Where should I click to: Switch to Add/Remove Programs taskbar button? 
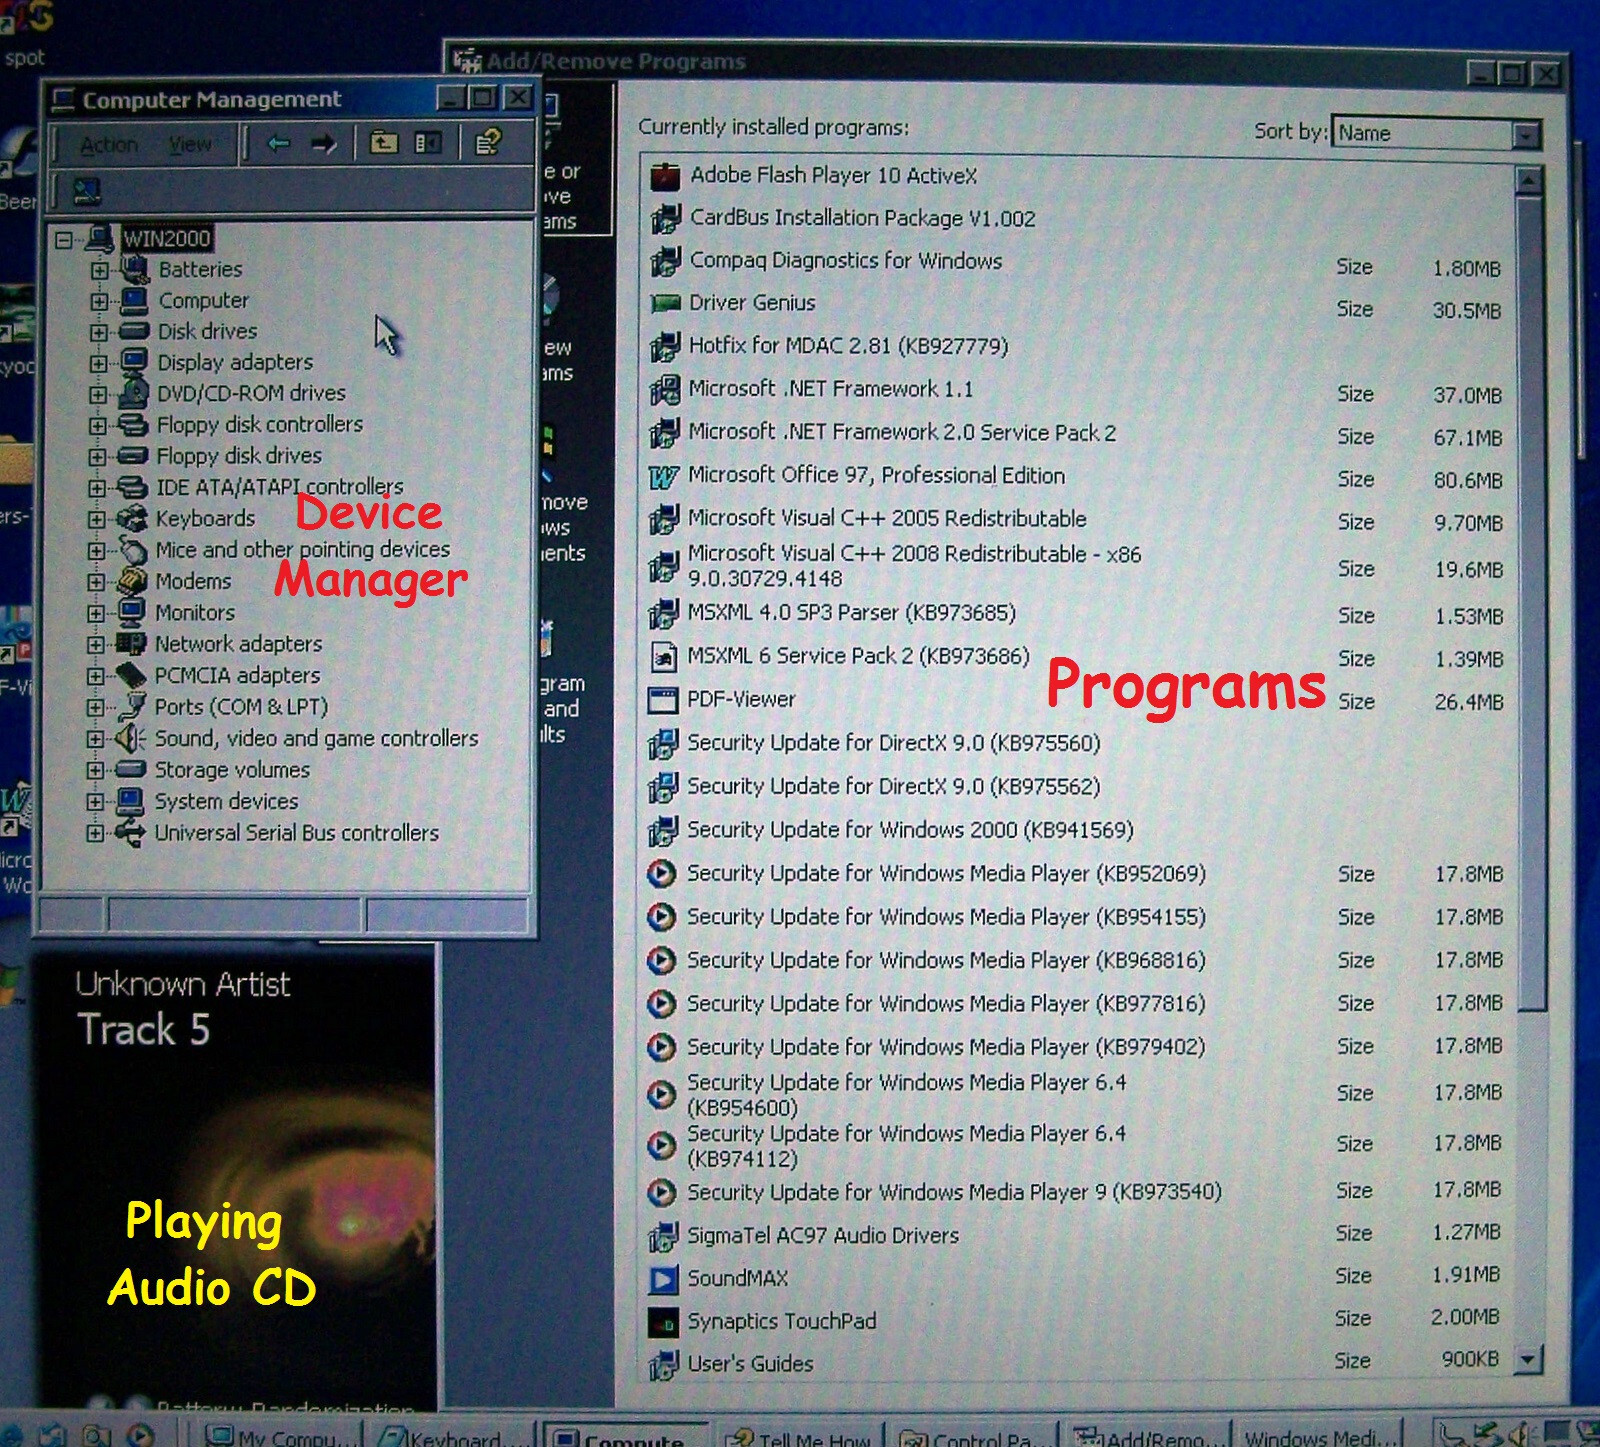coord(1146,1437)
